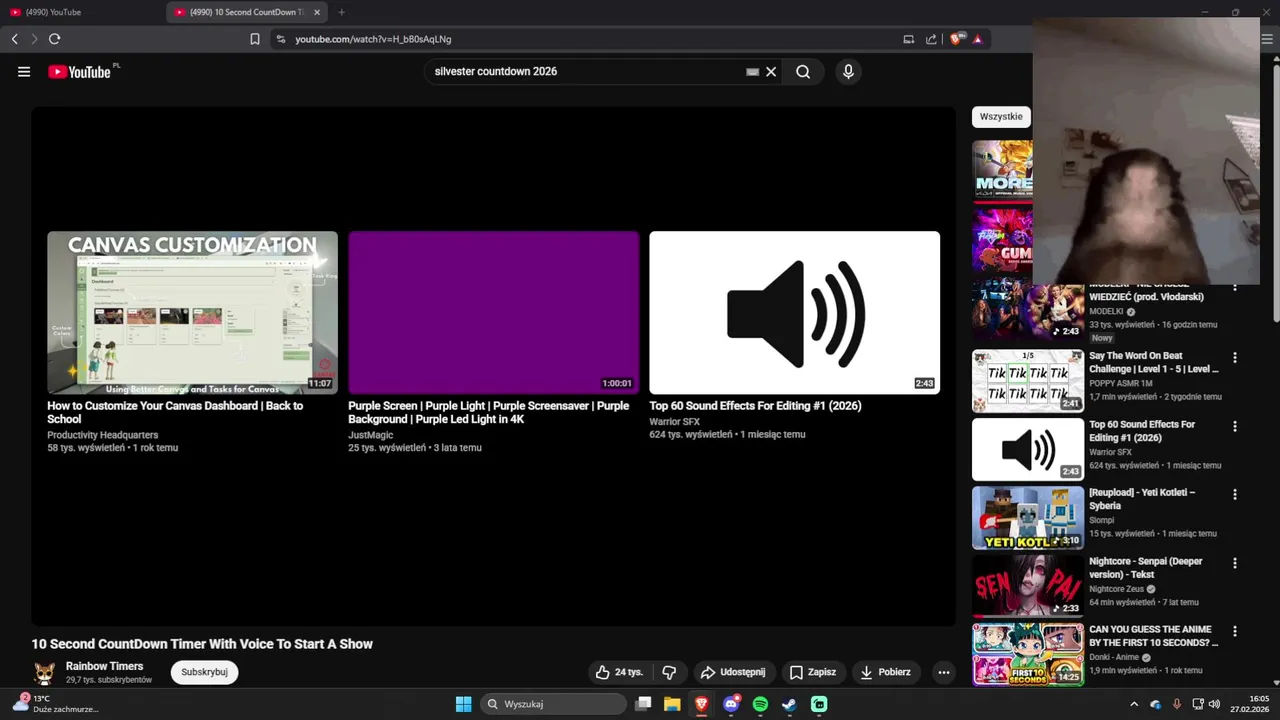Image resolution: width=1280 pixels, height=720 pixels.
Task: Open the Rainbow Timers channel name
Action: [x=104, y=666]
